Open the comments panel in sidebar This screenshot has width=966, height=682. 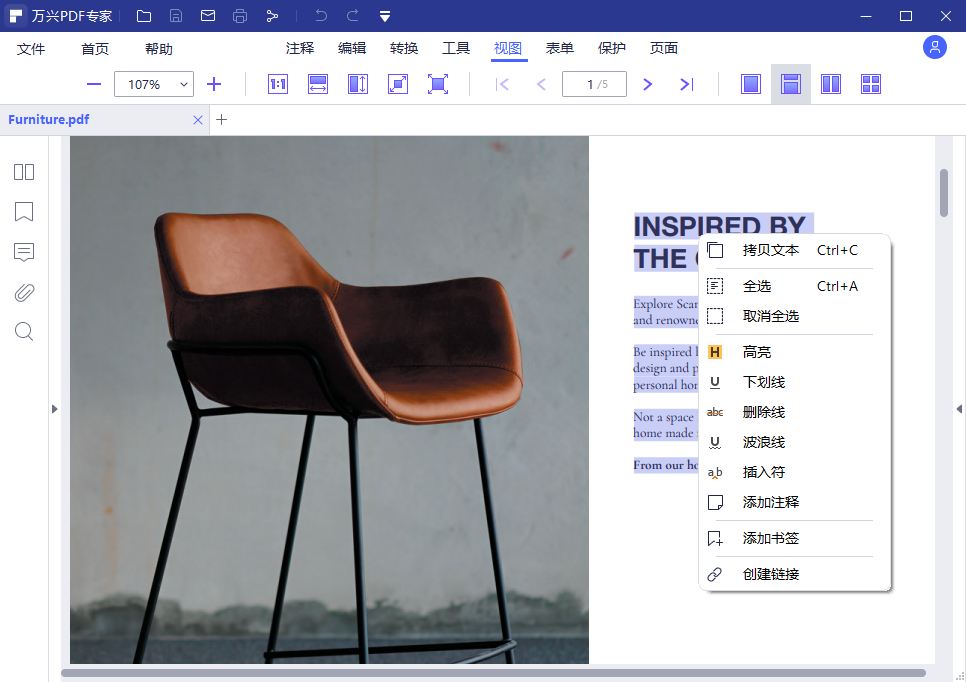24,252
